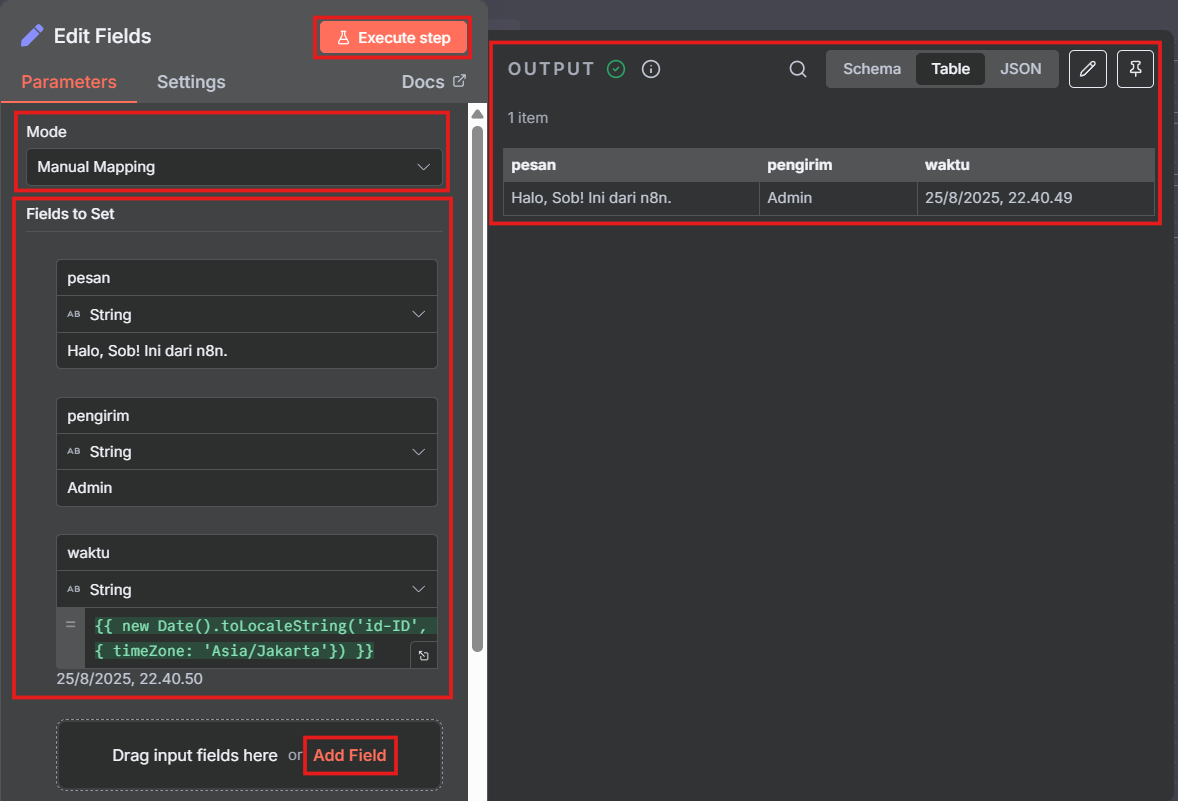
Task: Click the output info circle icon
Action: [x=651, y=69]
